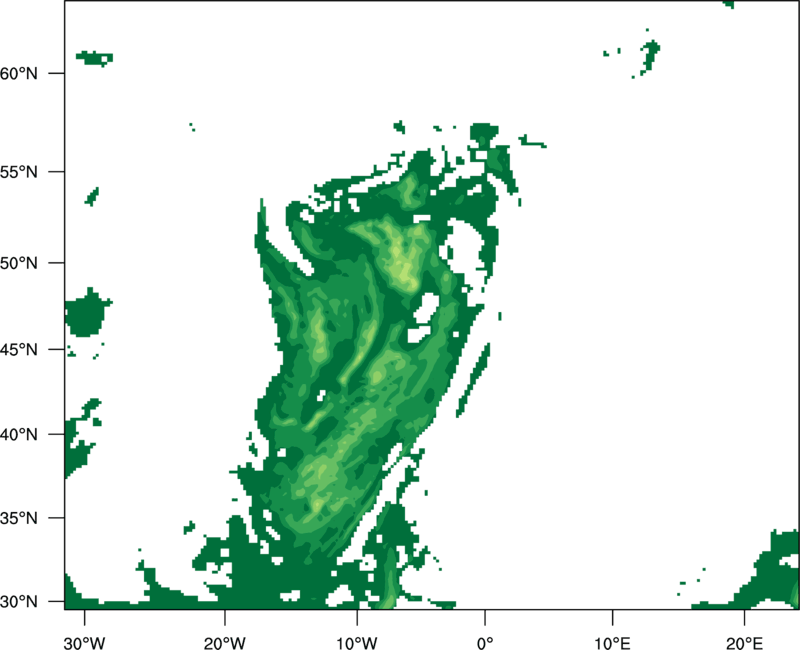Screen dimensions: 800x650
Task: Click the 30°N latitude label
Action: click(x=19, y=602)
